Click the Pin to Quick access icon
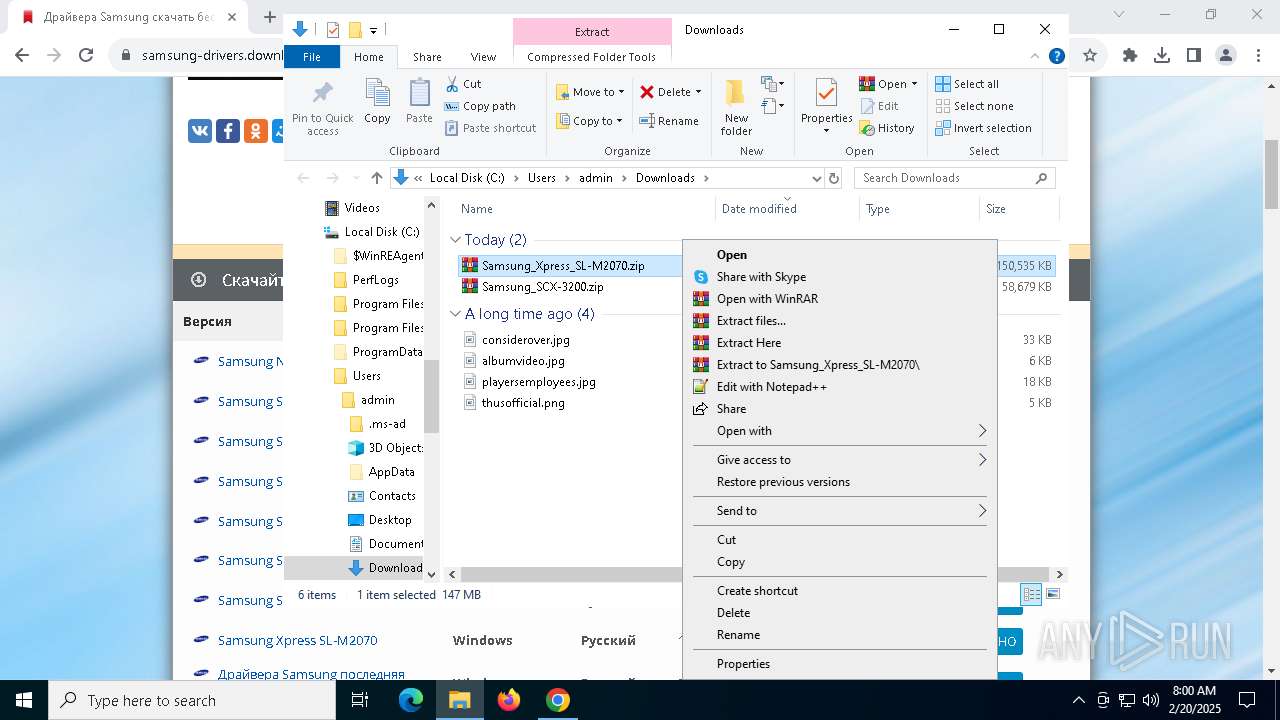This screenshot has width=1280, height=720. 322,94
